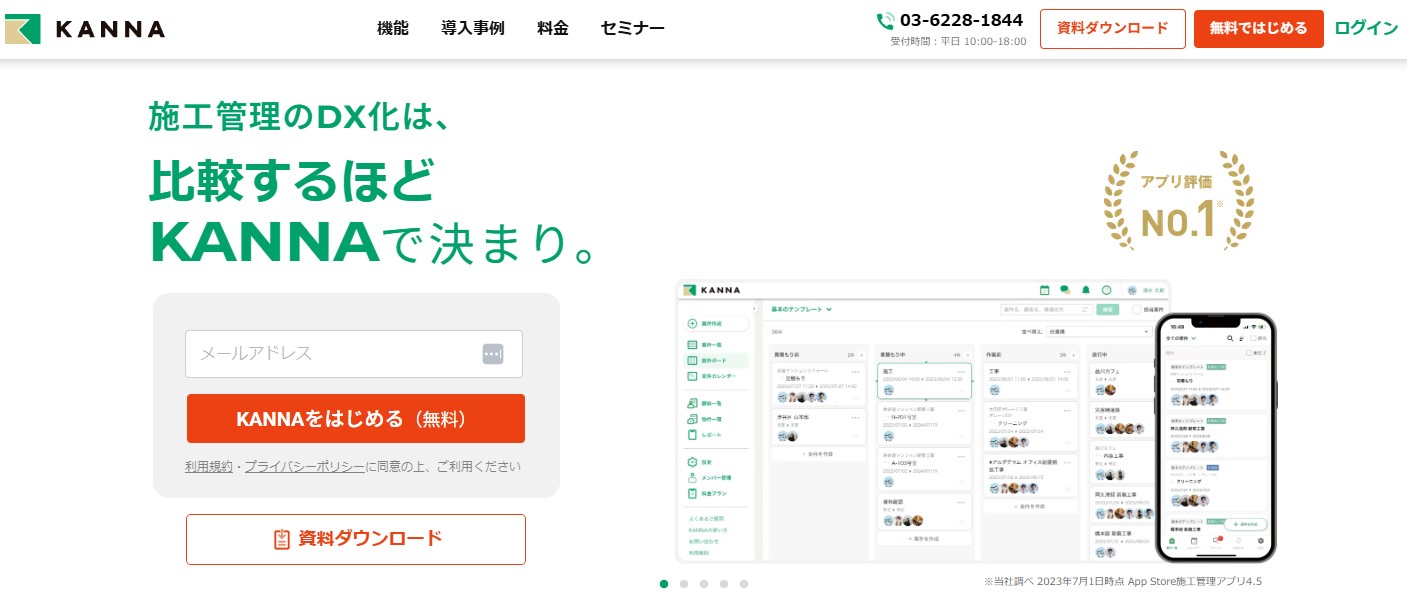The width and height of the screenshot is (1407, 605).
Task: Click the 施工管理のDX化は、 headline text
Action: 300,117
